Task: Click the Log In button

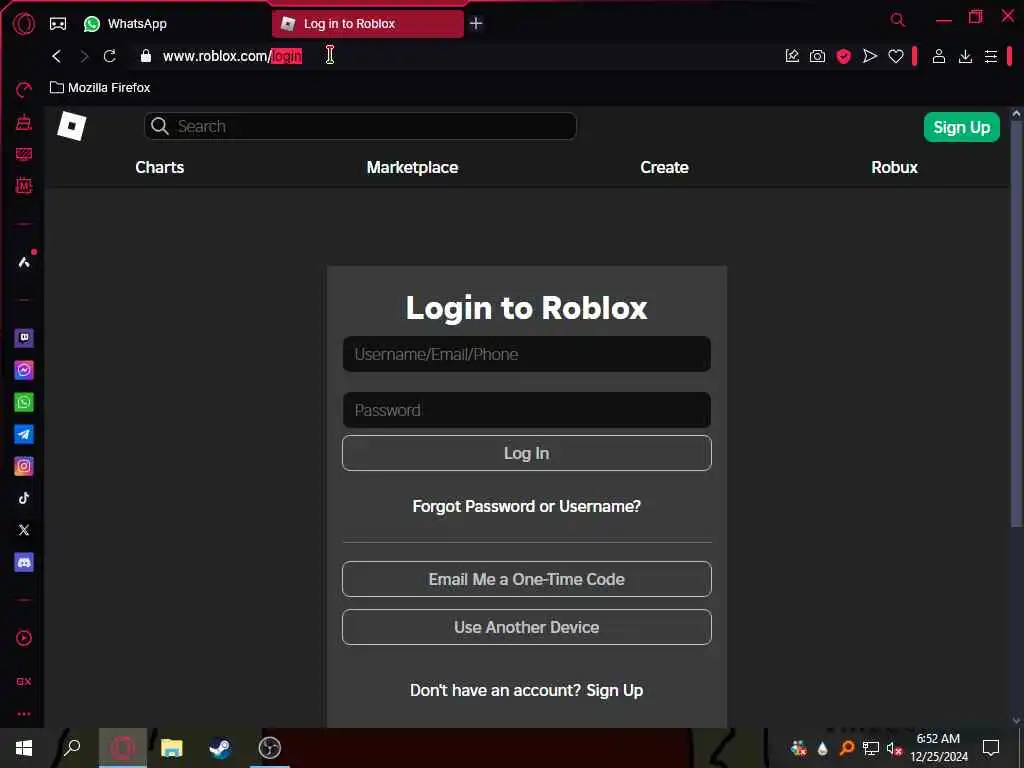Action: tap(526, 453)
